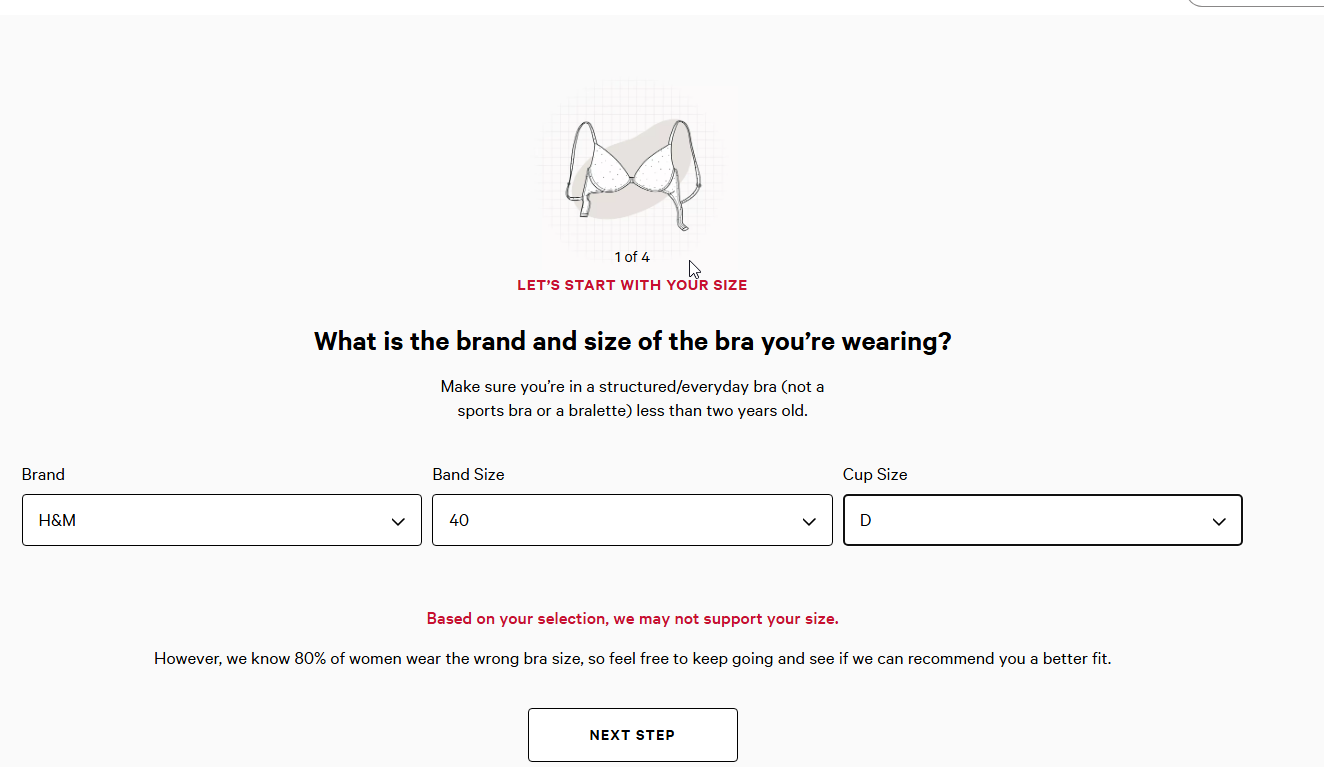Open the Cup Size dropdown
This screenshot has width=1324, height=767.
pos(1042,520)
